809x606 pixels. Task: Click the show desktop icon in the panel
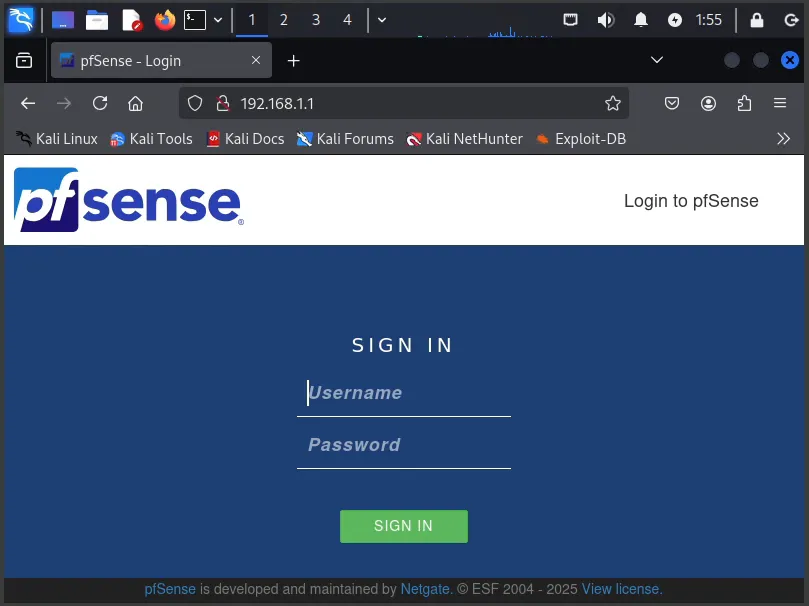coord(63,20)
